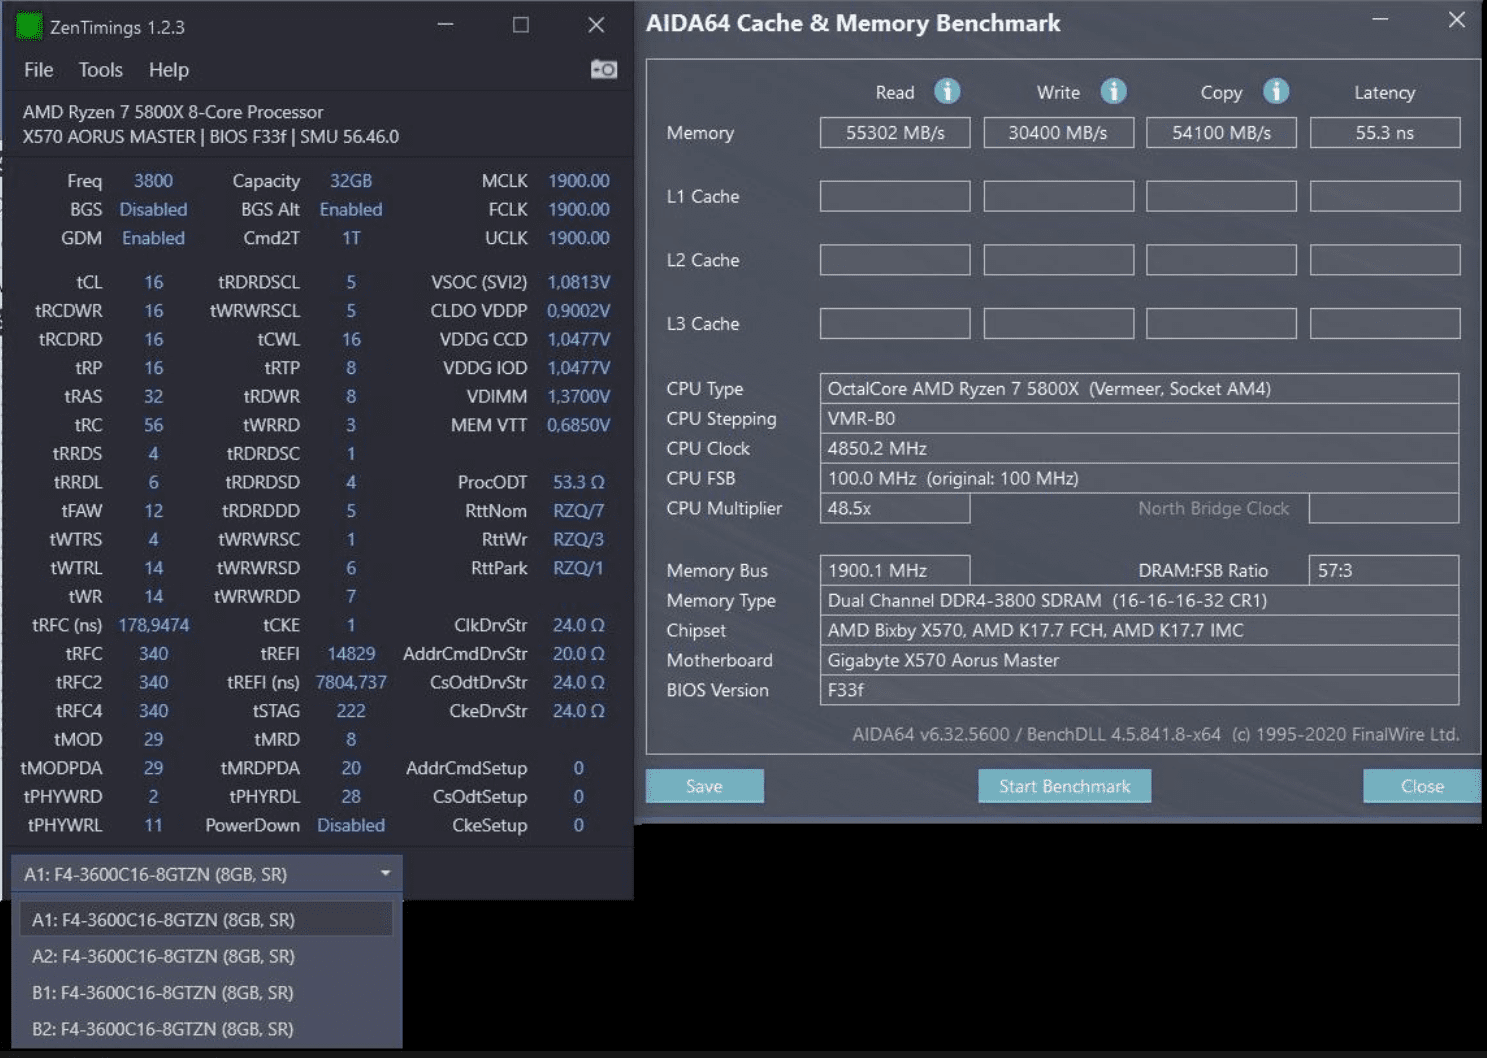Select B2: F4-3600C16-8GTZN in dropdown list

(207, 1028)
